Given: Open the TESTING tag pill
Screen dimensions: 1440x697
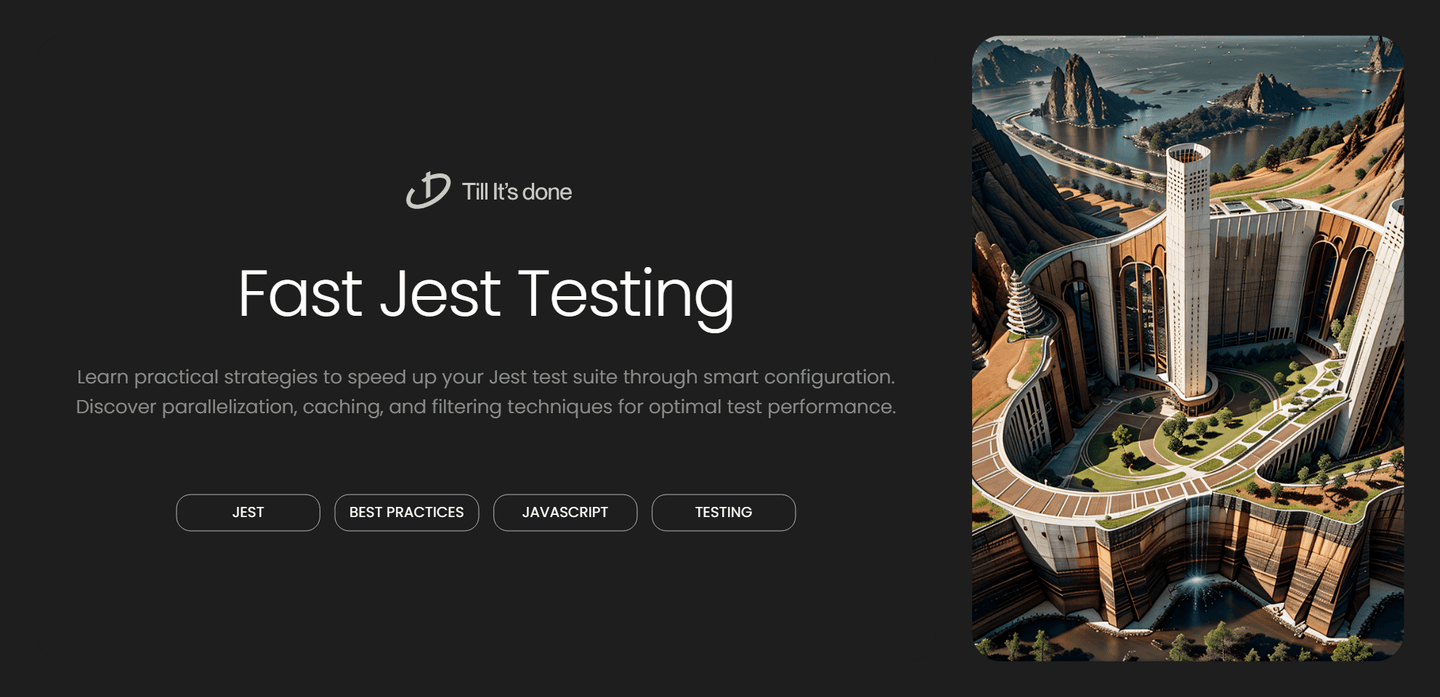Looking at the screenshot, I should pyautogui.click(x=723, y=512).
